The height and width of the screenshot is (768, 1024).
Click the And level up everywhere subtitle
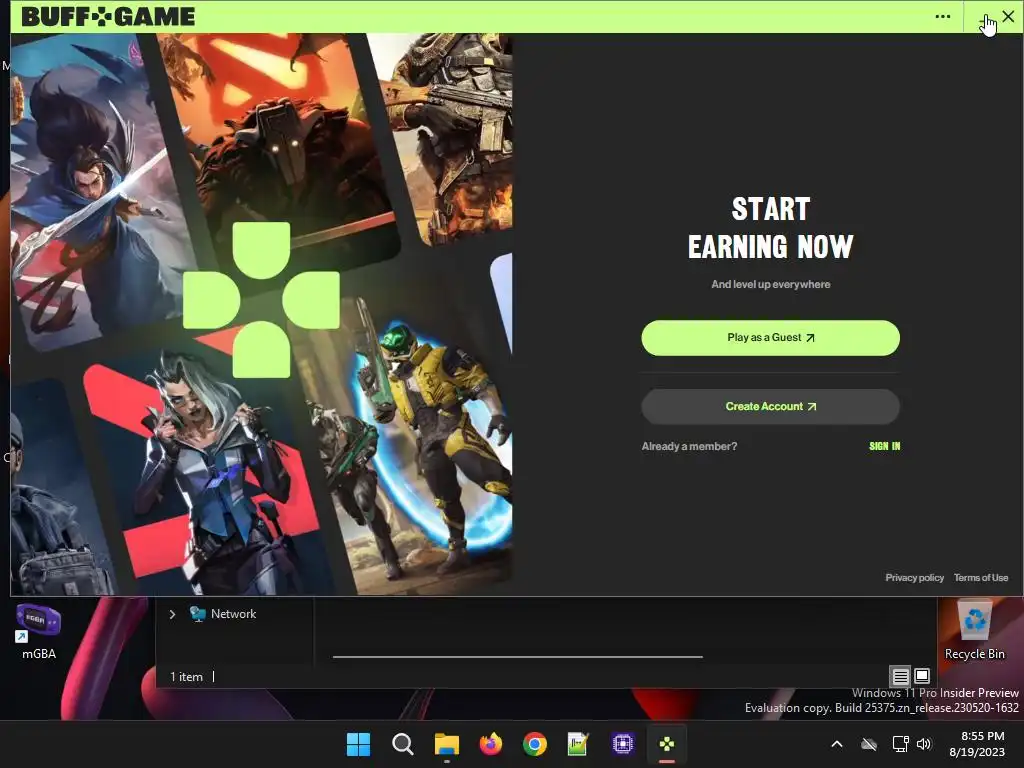coord(771,284)
